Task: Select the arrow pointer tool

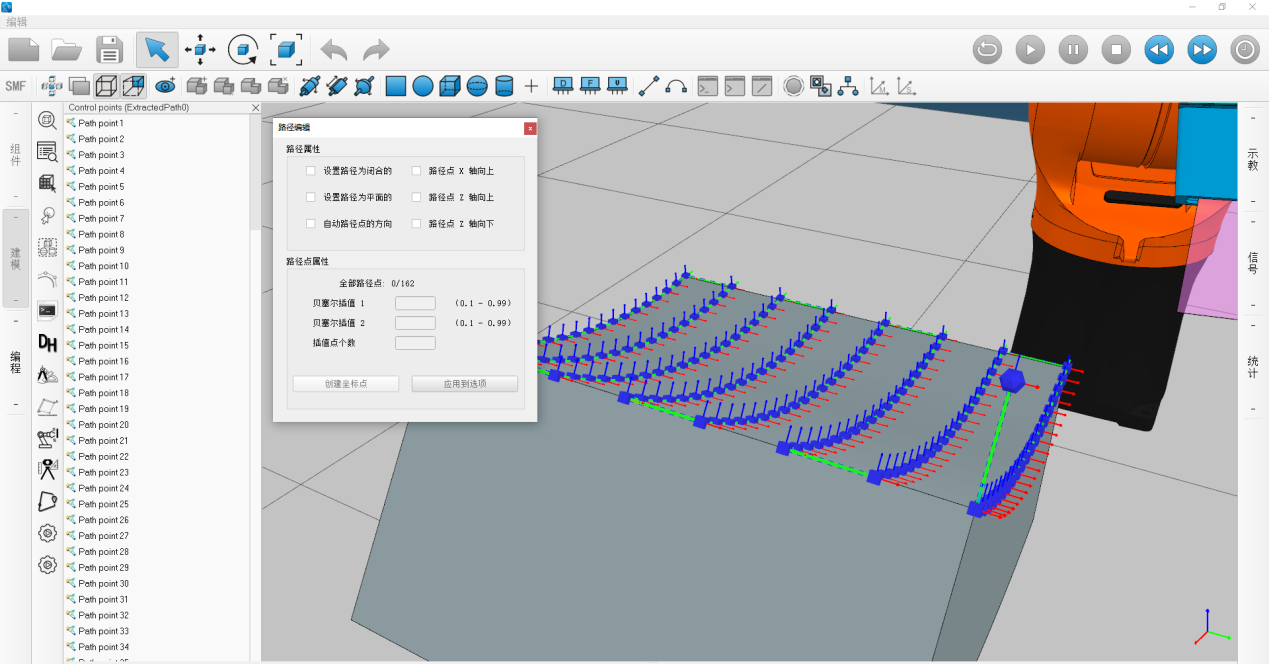Action: 157,49
